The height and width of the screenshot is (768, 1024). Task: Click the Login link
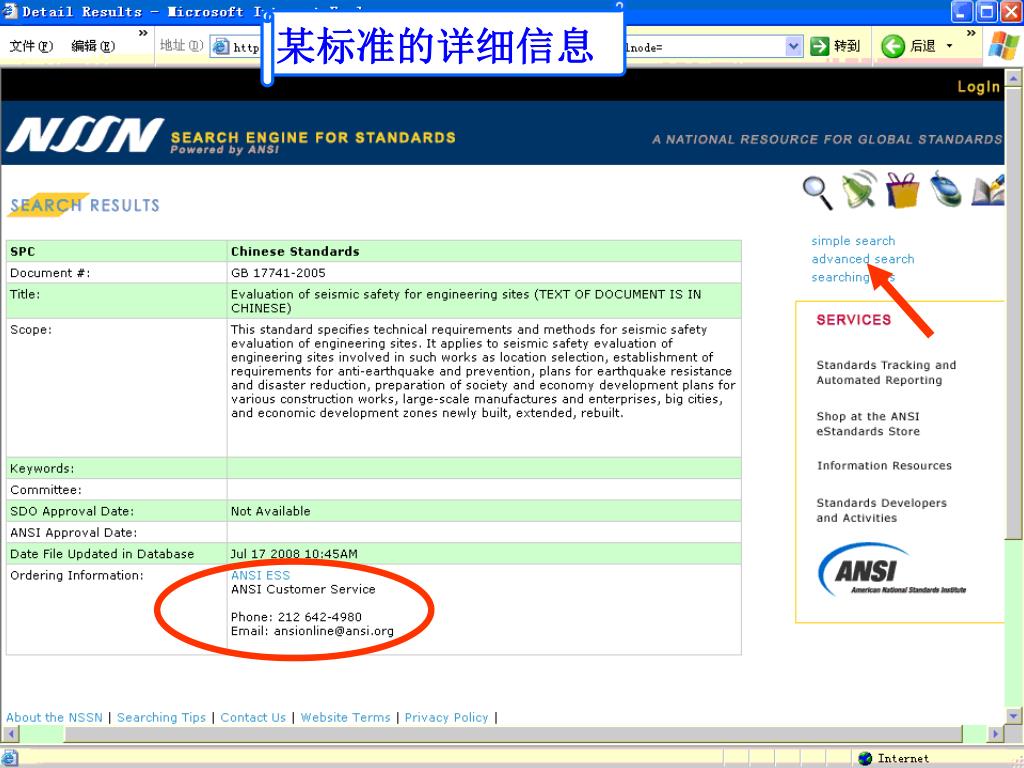[x=978, y=87]
